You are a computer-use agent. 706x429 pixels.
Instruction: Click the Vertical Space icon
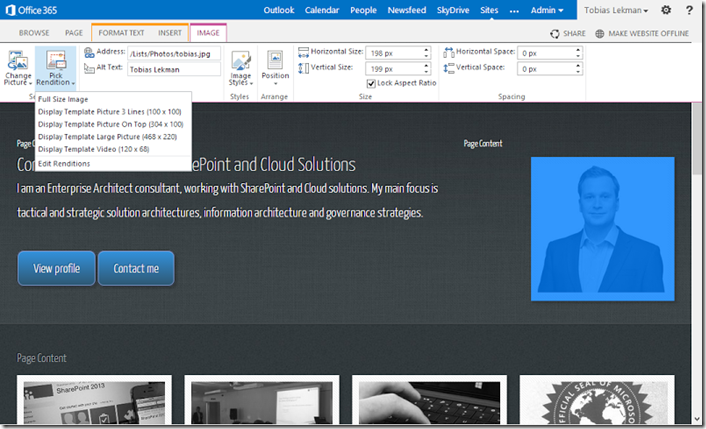tap(449, 68)
